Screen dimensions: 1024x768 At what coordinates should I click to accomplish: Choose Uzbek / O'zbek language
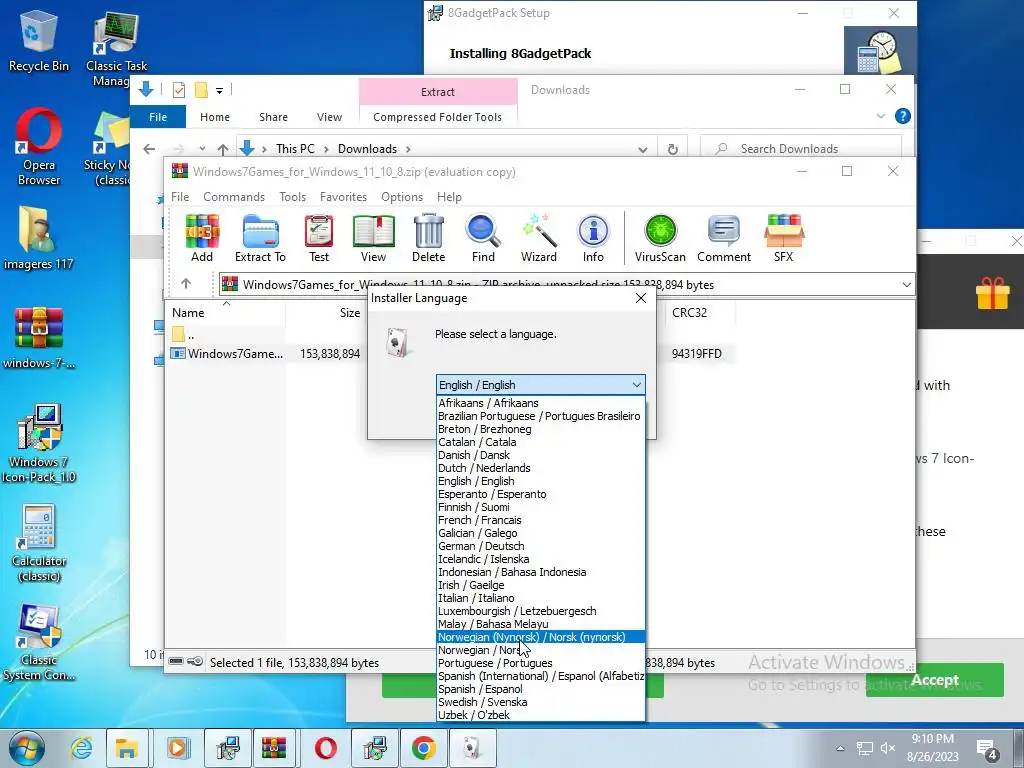[x=541, y=715]
